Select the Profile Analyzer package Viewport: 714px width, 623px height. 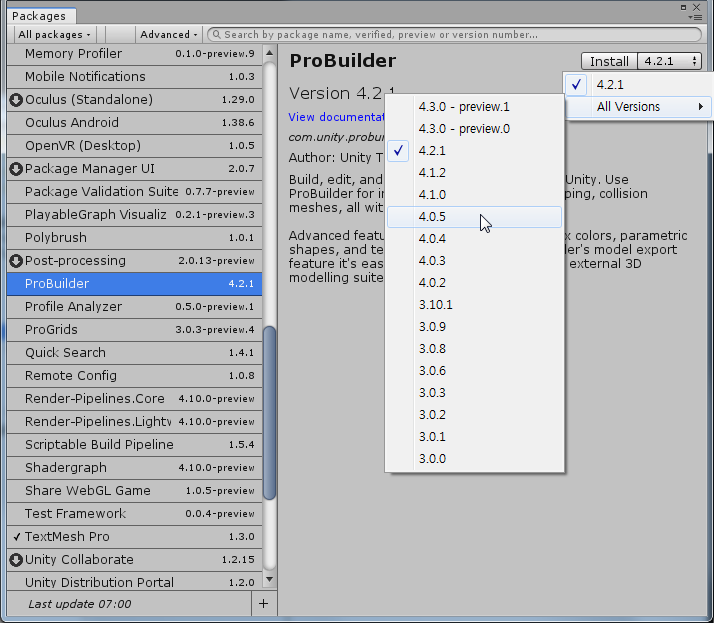[x=134, y=306]
